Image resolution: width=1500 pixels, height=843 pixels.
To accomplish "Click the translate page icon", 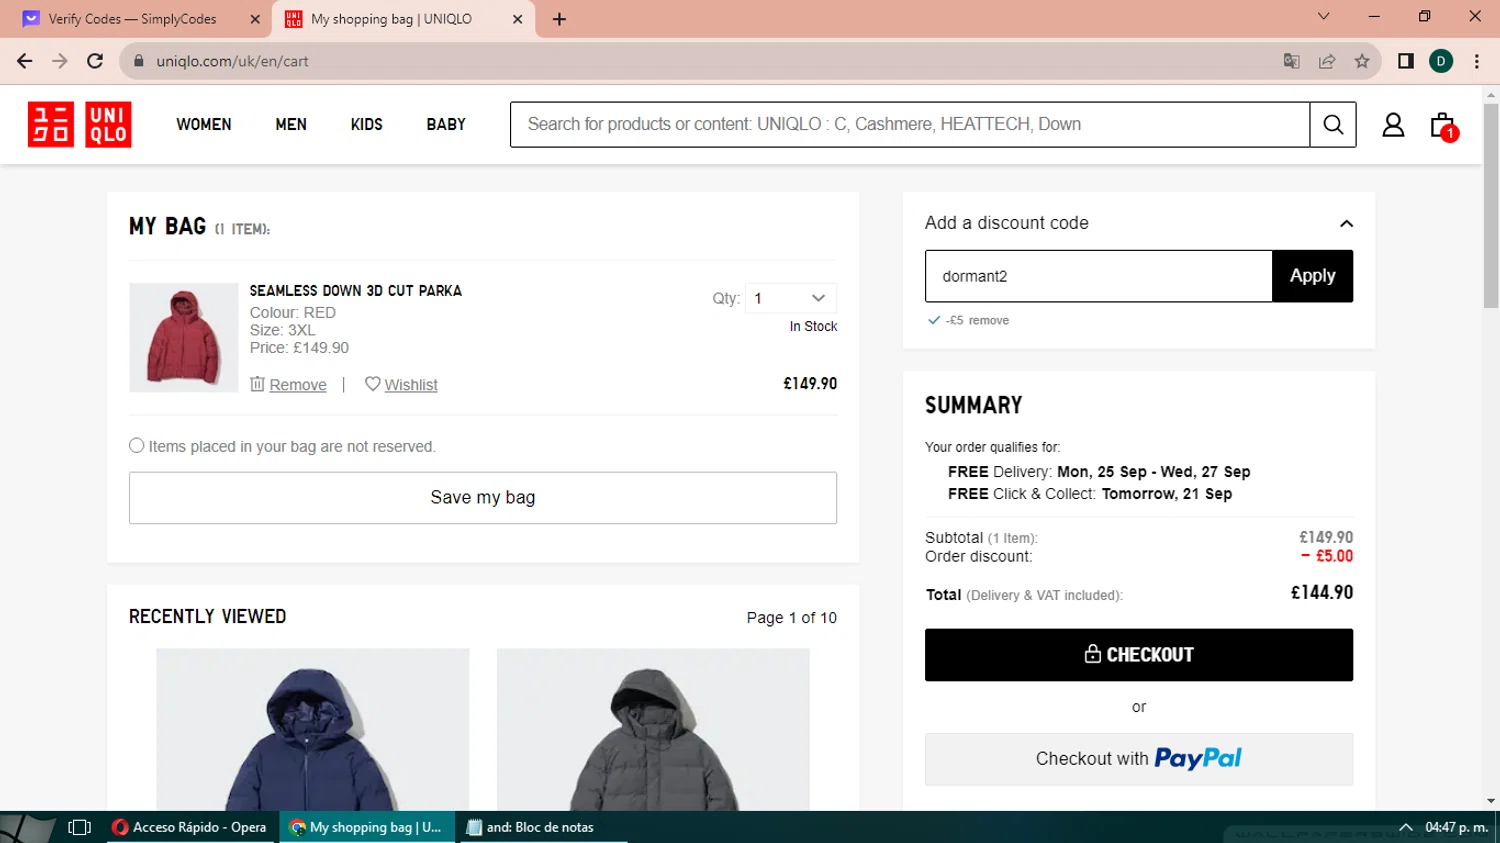I will tap(1291, 61).
